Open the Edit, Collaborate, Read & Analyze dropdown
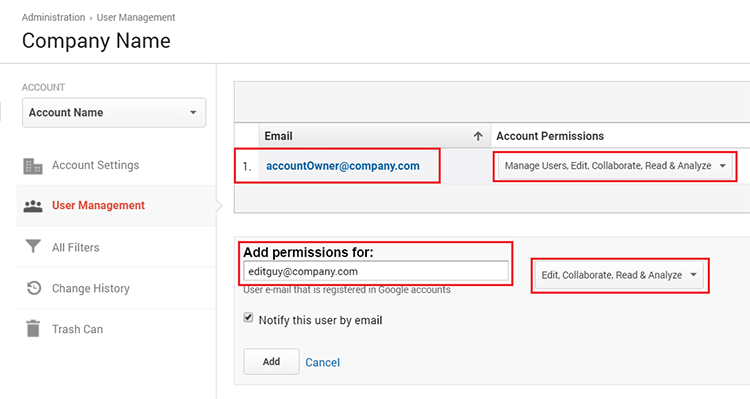The width and height of the screenshot is (750, 399). click(x=619, y=275)
